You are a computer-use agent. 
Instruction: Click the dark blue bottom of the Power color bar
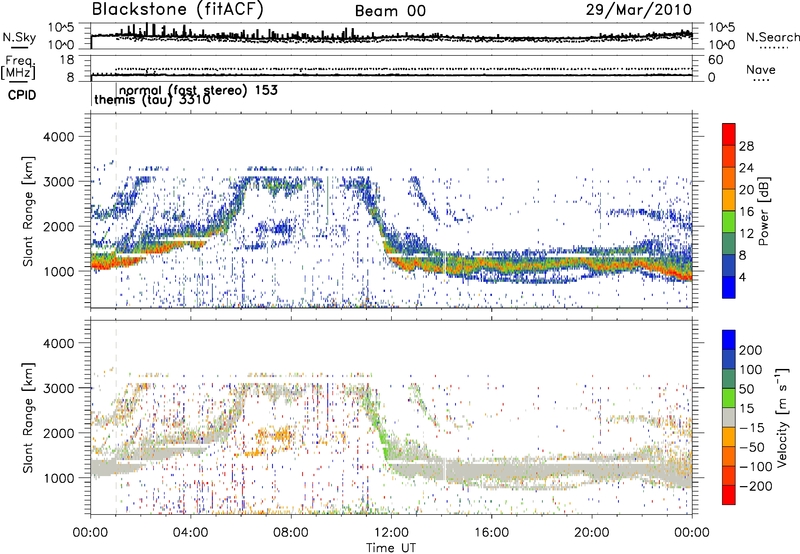click(x=729, y=287)
